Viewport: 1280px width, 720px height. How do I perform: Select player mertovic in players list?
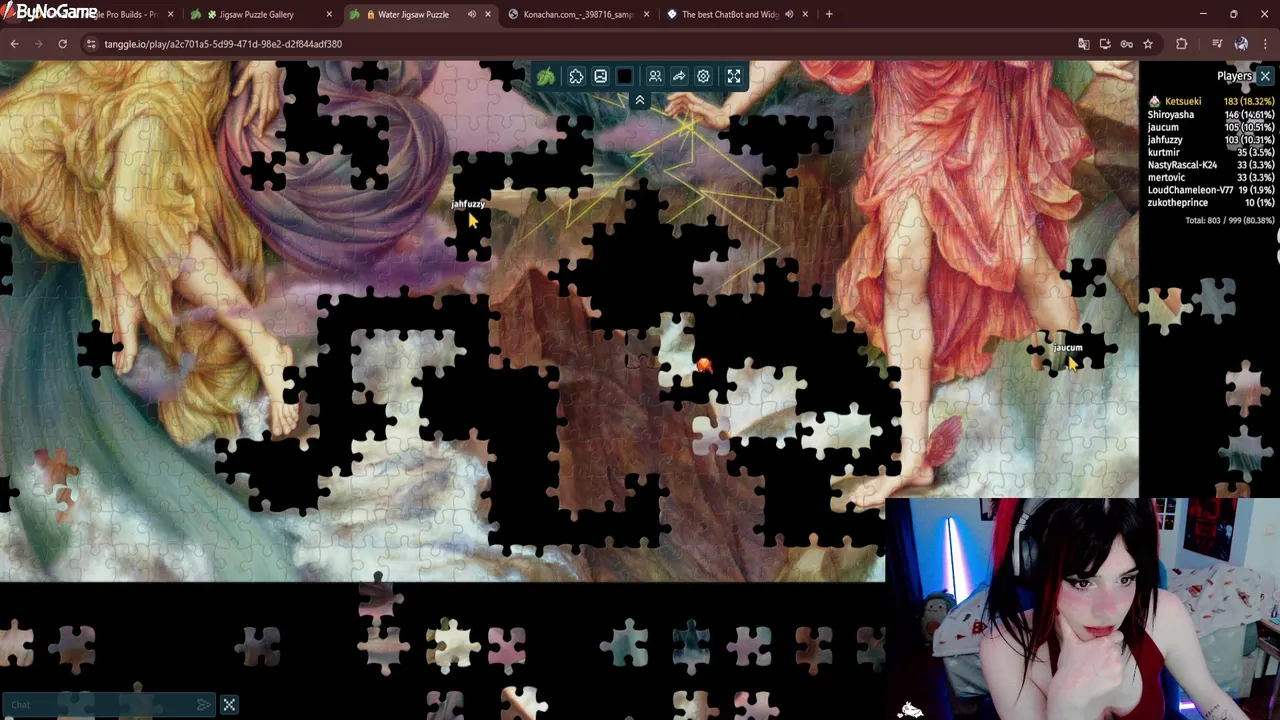[1166, 177]
